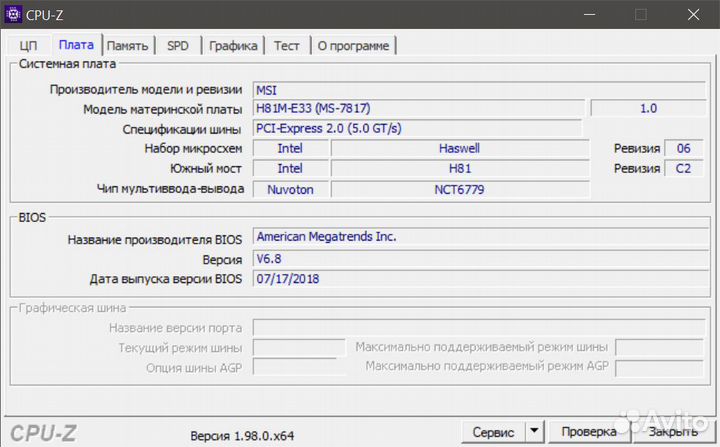This screenshot has width=720, height=447.
Task: Click the Максимально поддерживаемый режим AGP field
Action: [x=659, y=368]
